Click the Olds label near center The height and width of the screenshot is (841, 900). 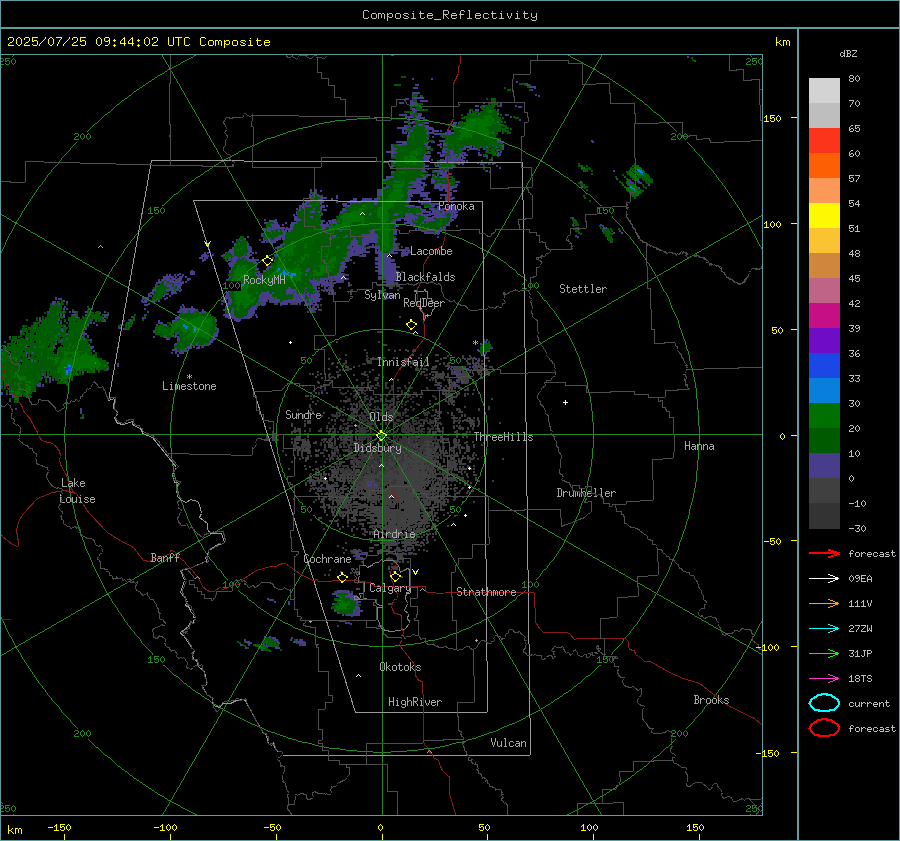[381, 417]
